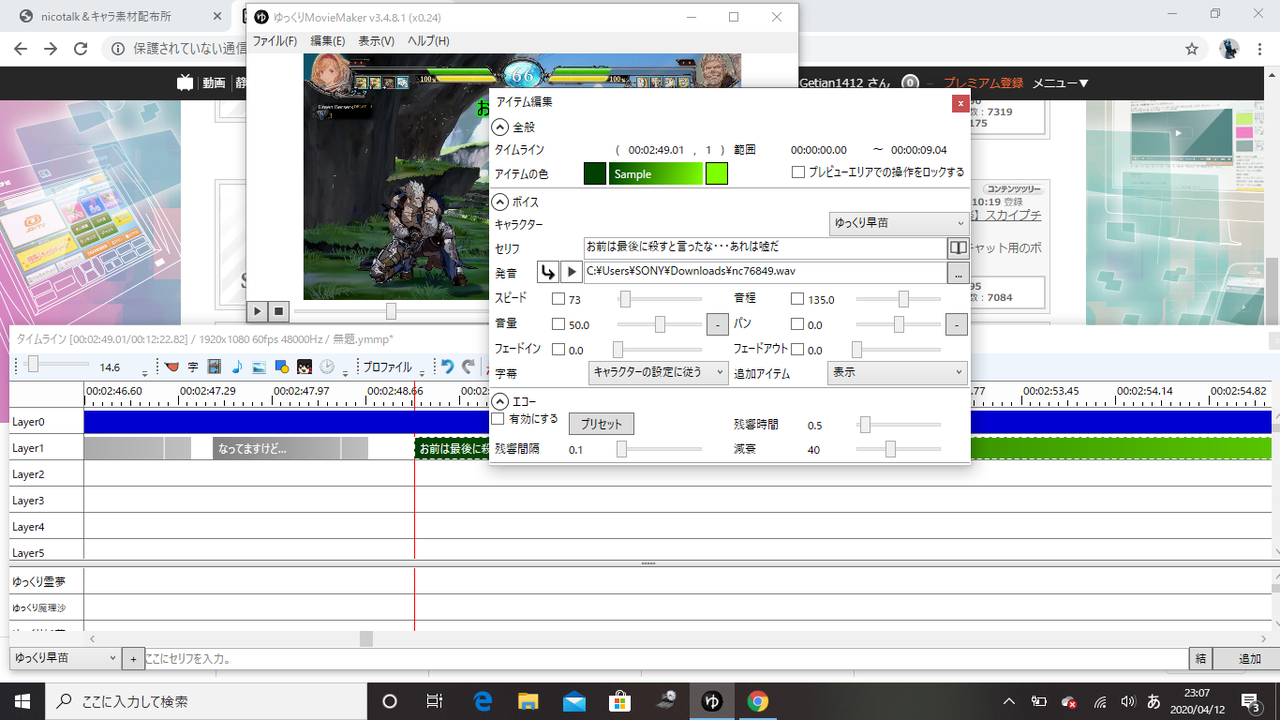Undo the last timeline action
The width and height of the screenshot is (1280, 720).
coord(447,367)
